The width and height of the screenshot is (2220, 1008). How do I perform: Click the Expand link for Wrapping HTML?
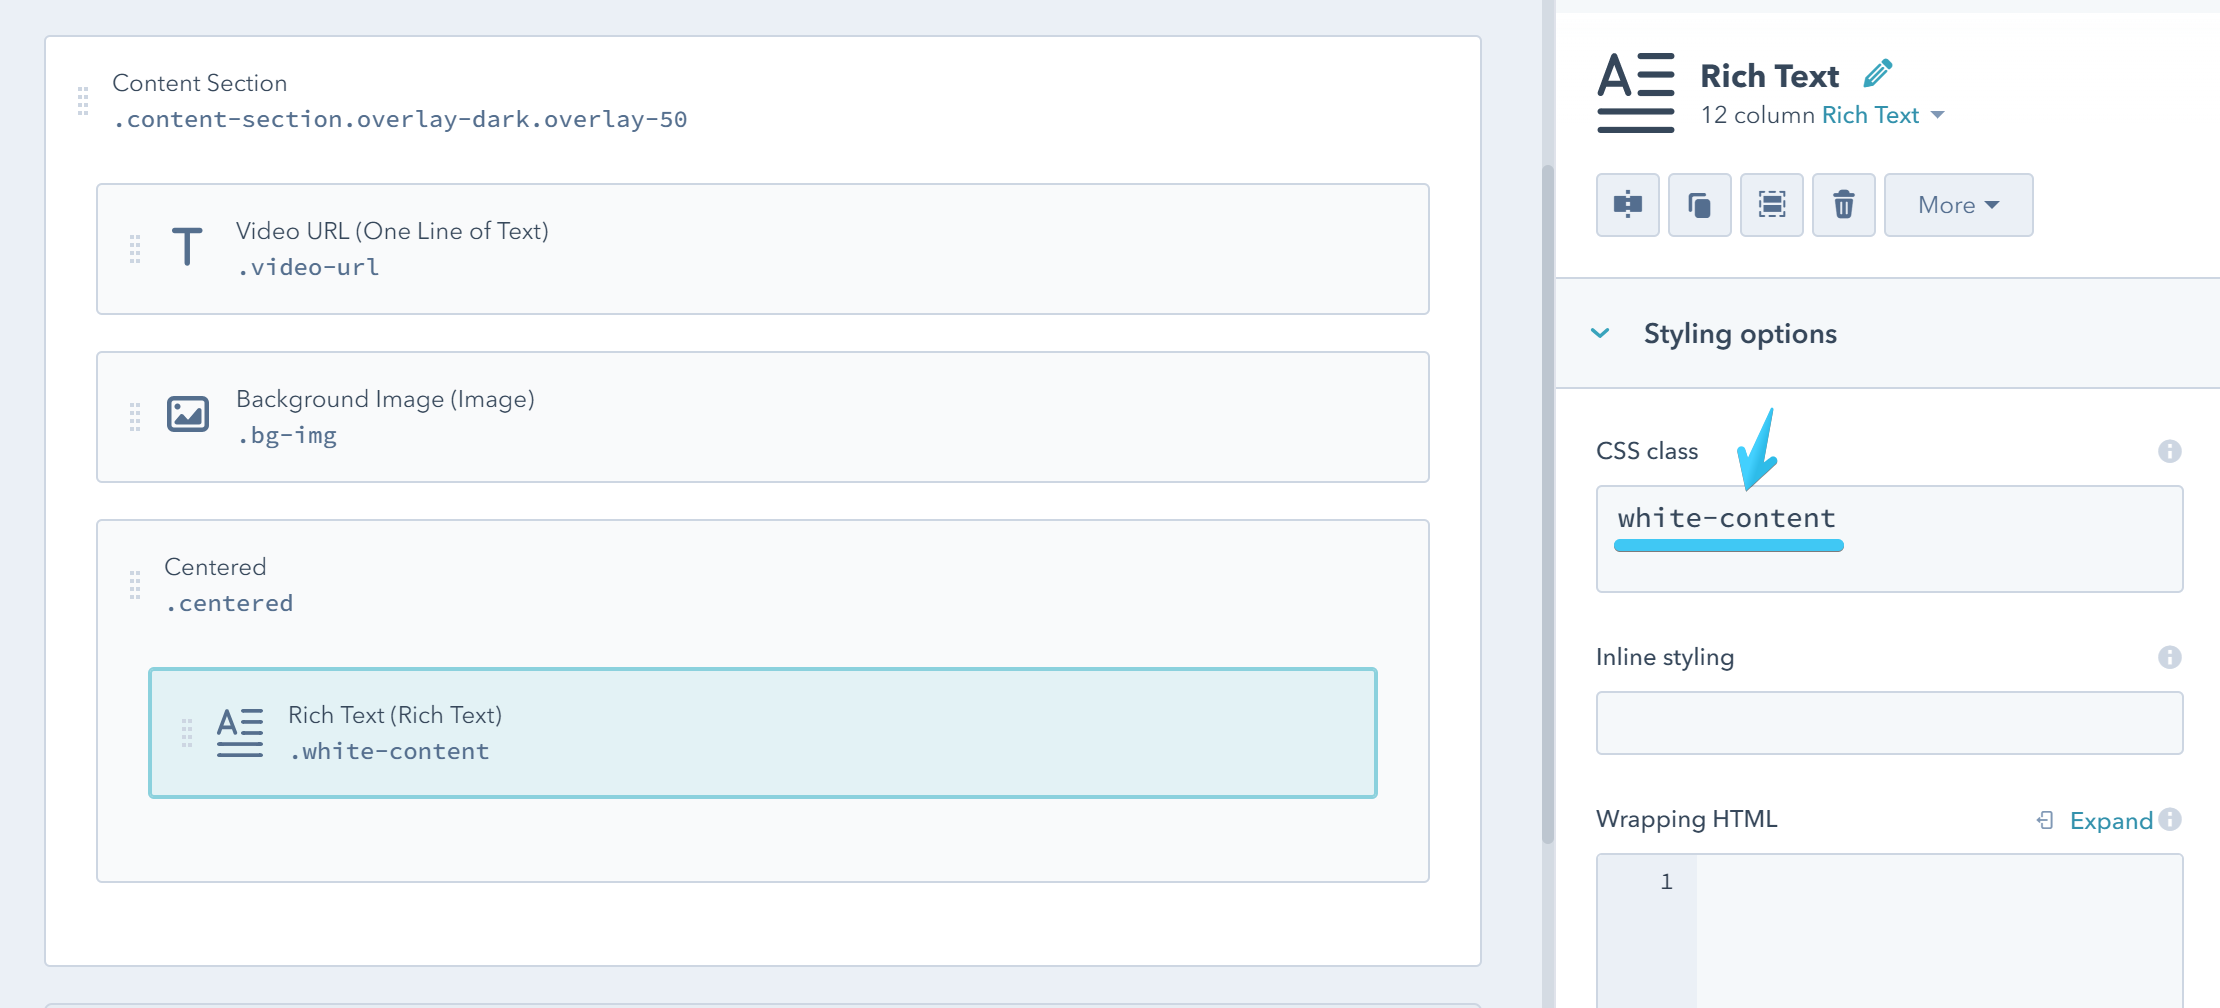[x=2110, y=820]
